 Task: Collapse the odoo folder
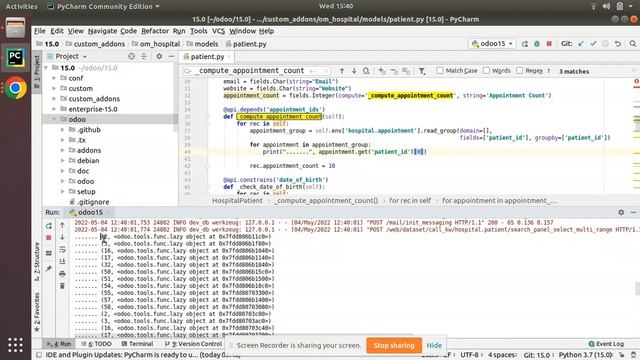pyautogui.click(x=54, y=119)
